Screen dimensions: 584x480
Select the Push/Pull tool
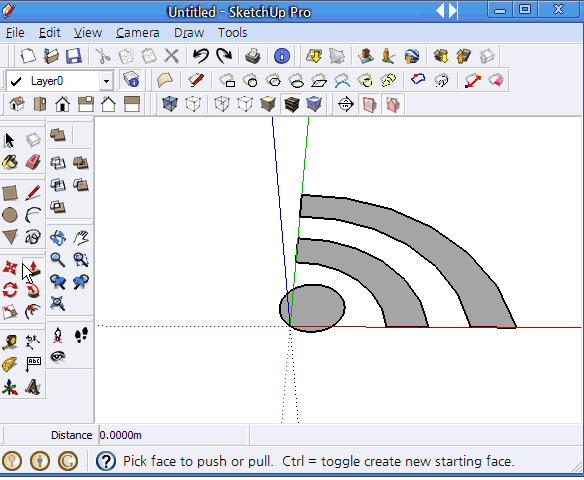click(33, 268)
